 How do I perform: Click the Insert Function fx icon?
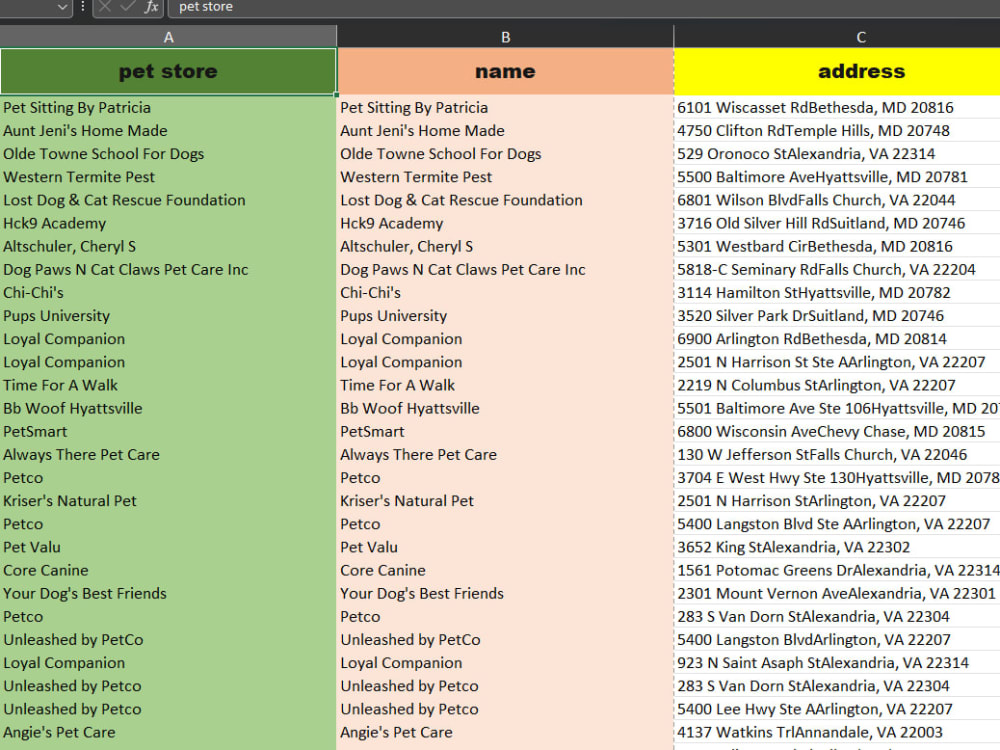pos(151,7)
